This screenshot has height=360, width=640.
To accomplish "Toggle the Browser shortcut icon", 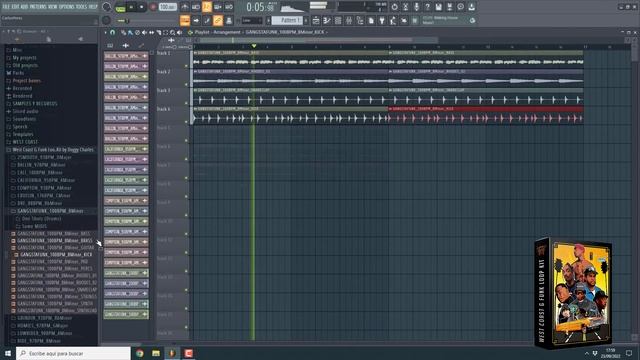I will coord(360,20).
